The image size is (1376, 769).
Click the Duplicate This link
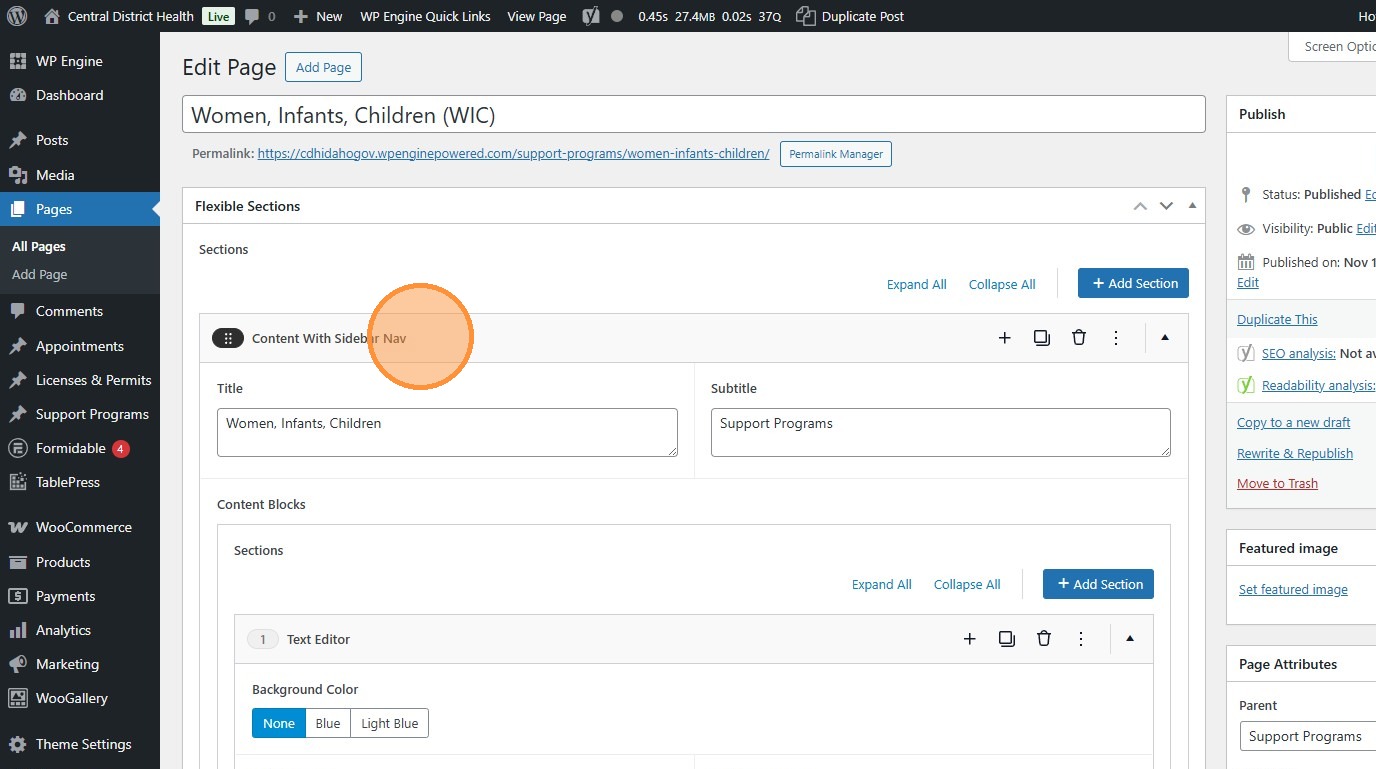click(x=1277, y=319)
